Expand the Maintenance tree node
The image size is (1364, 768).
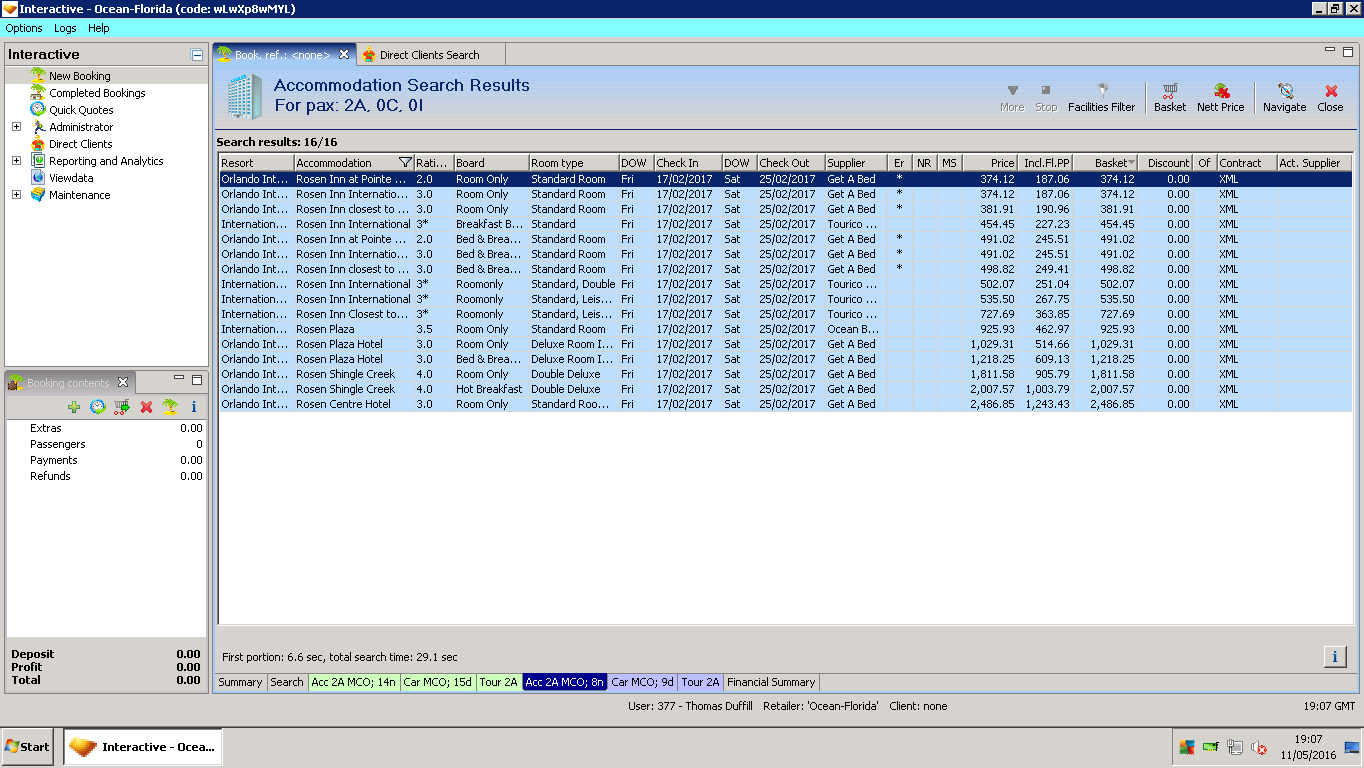(16, 195)
